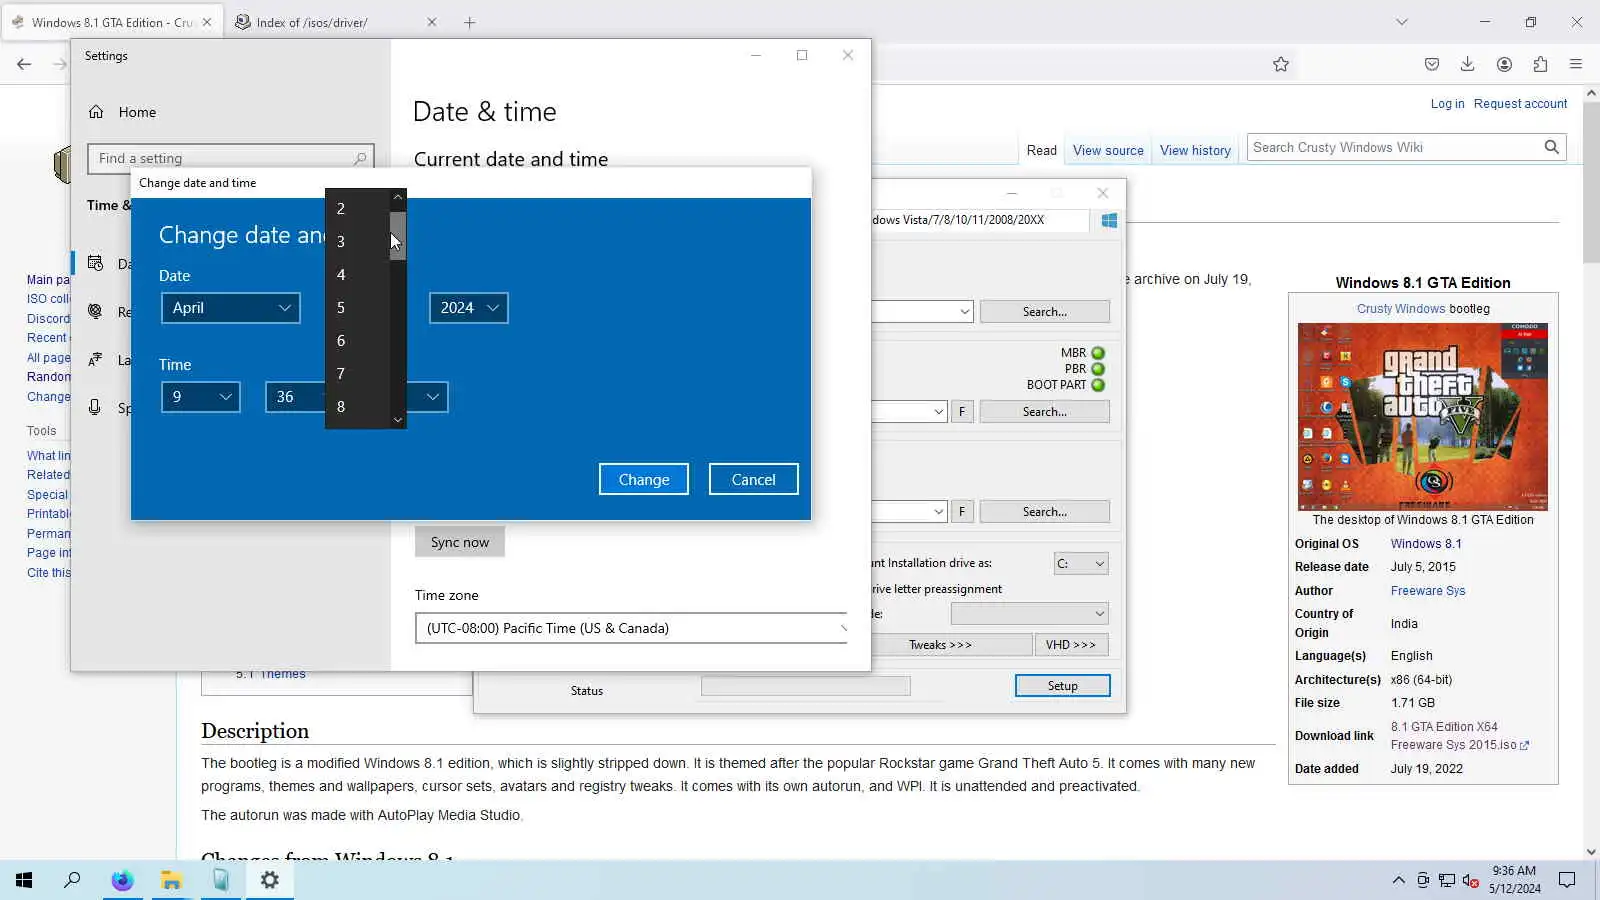Click the VHD >>> button

point(1071,645)
